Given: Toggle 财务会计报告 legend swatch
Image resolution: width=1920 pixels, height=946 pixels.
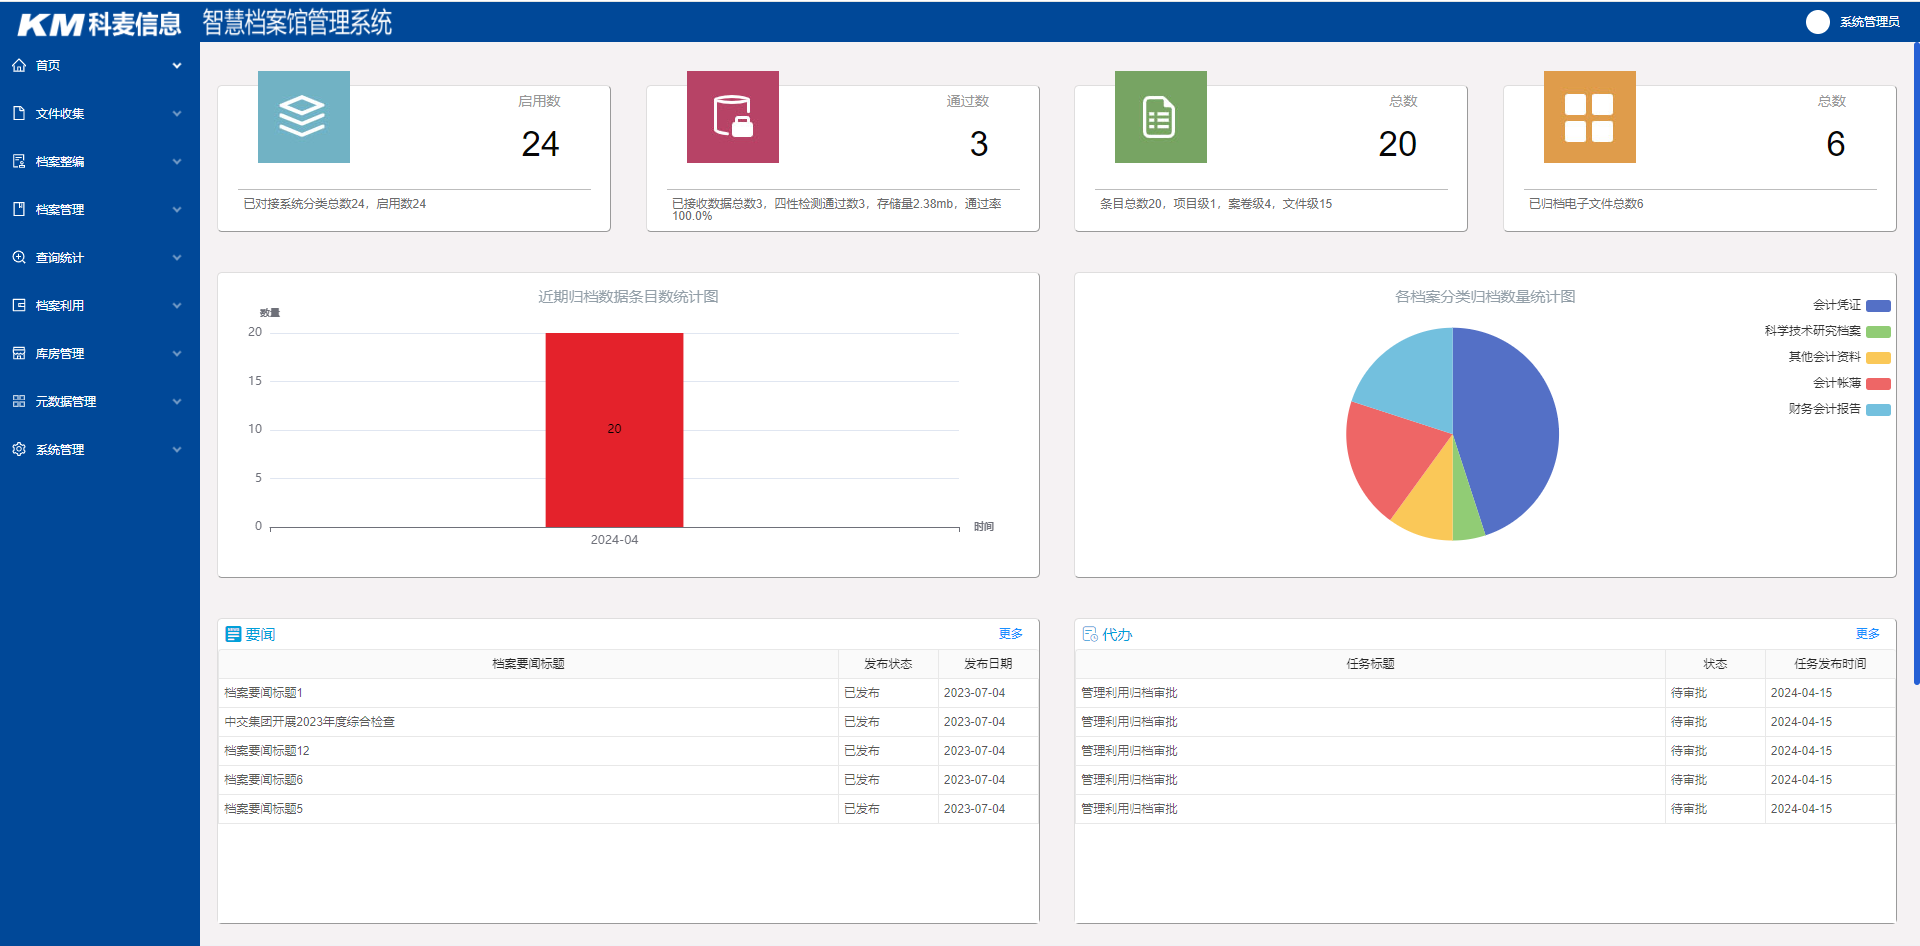Looking at the screenshot, I should 1878,410.
